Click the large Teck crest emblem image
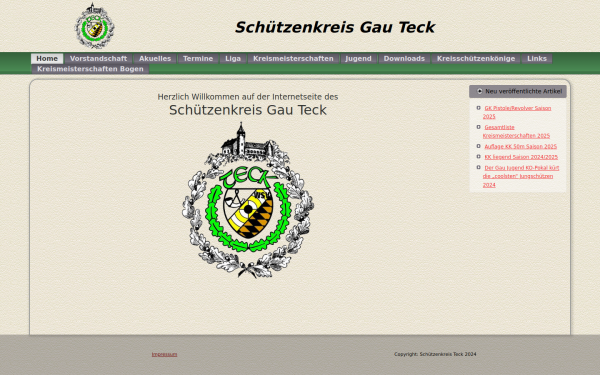 pos(248,200)
